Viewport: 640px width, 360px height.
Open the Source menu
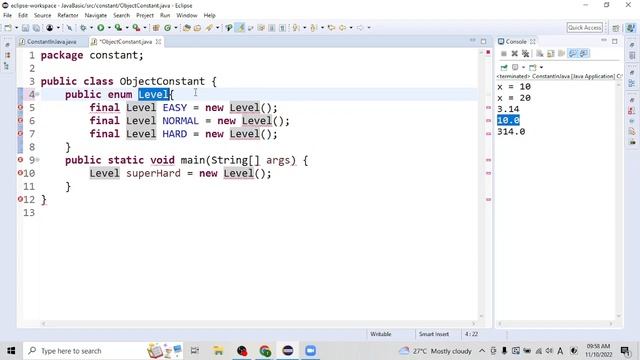pos(42,16)
